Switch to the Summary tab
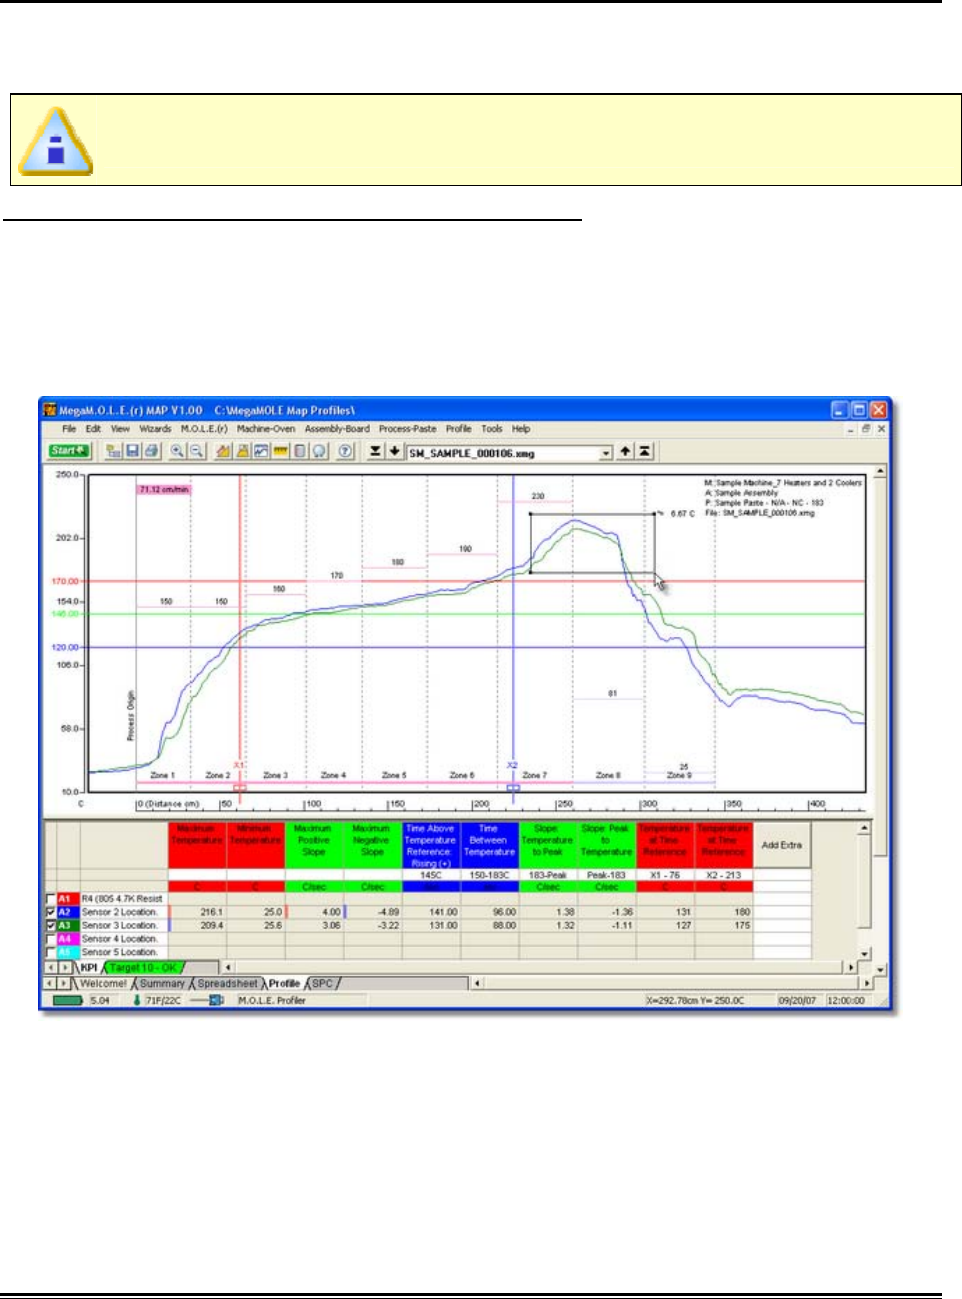The width and height of the screenshot is (962, 1299). pos(162,983)
